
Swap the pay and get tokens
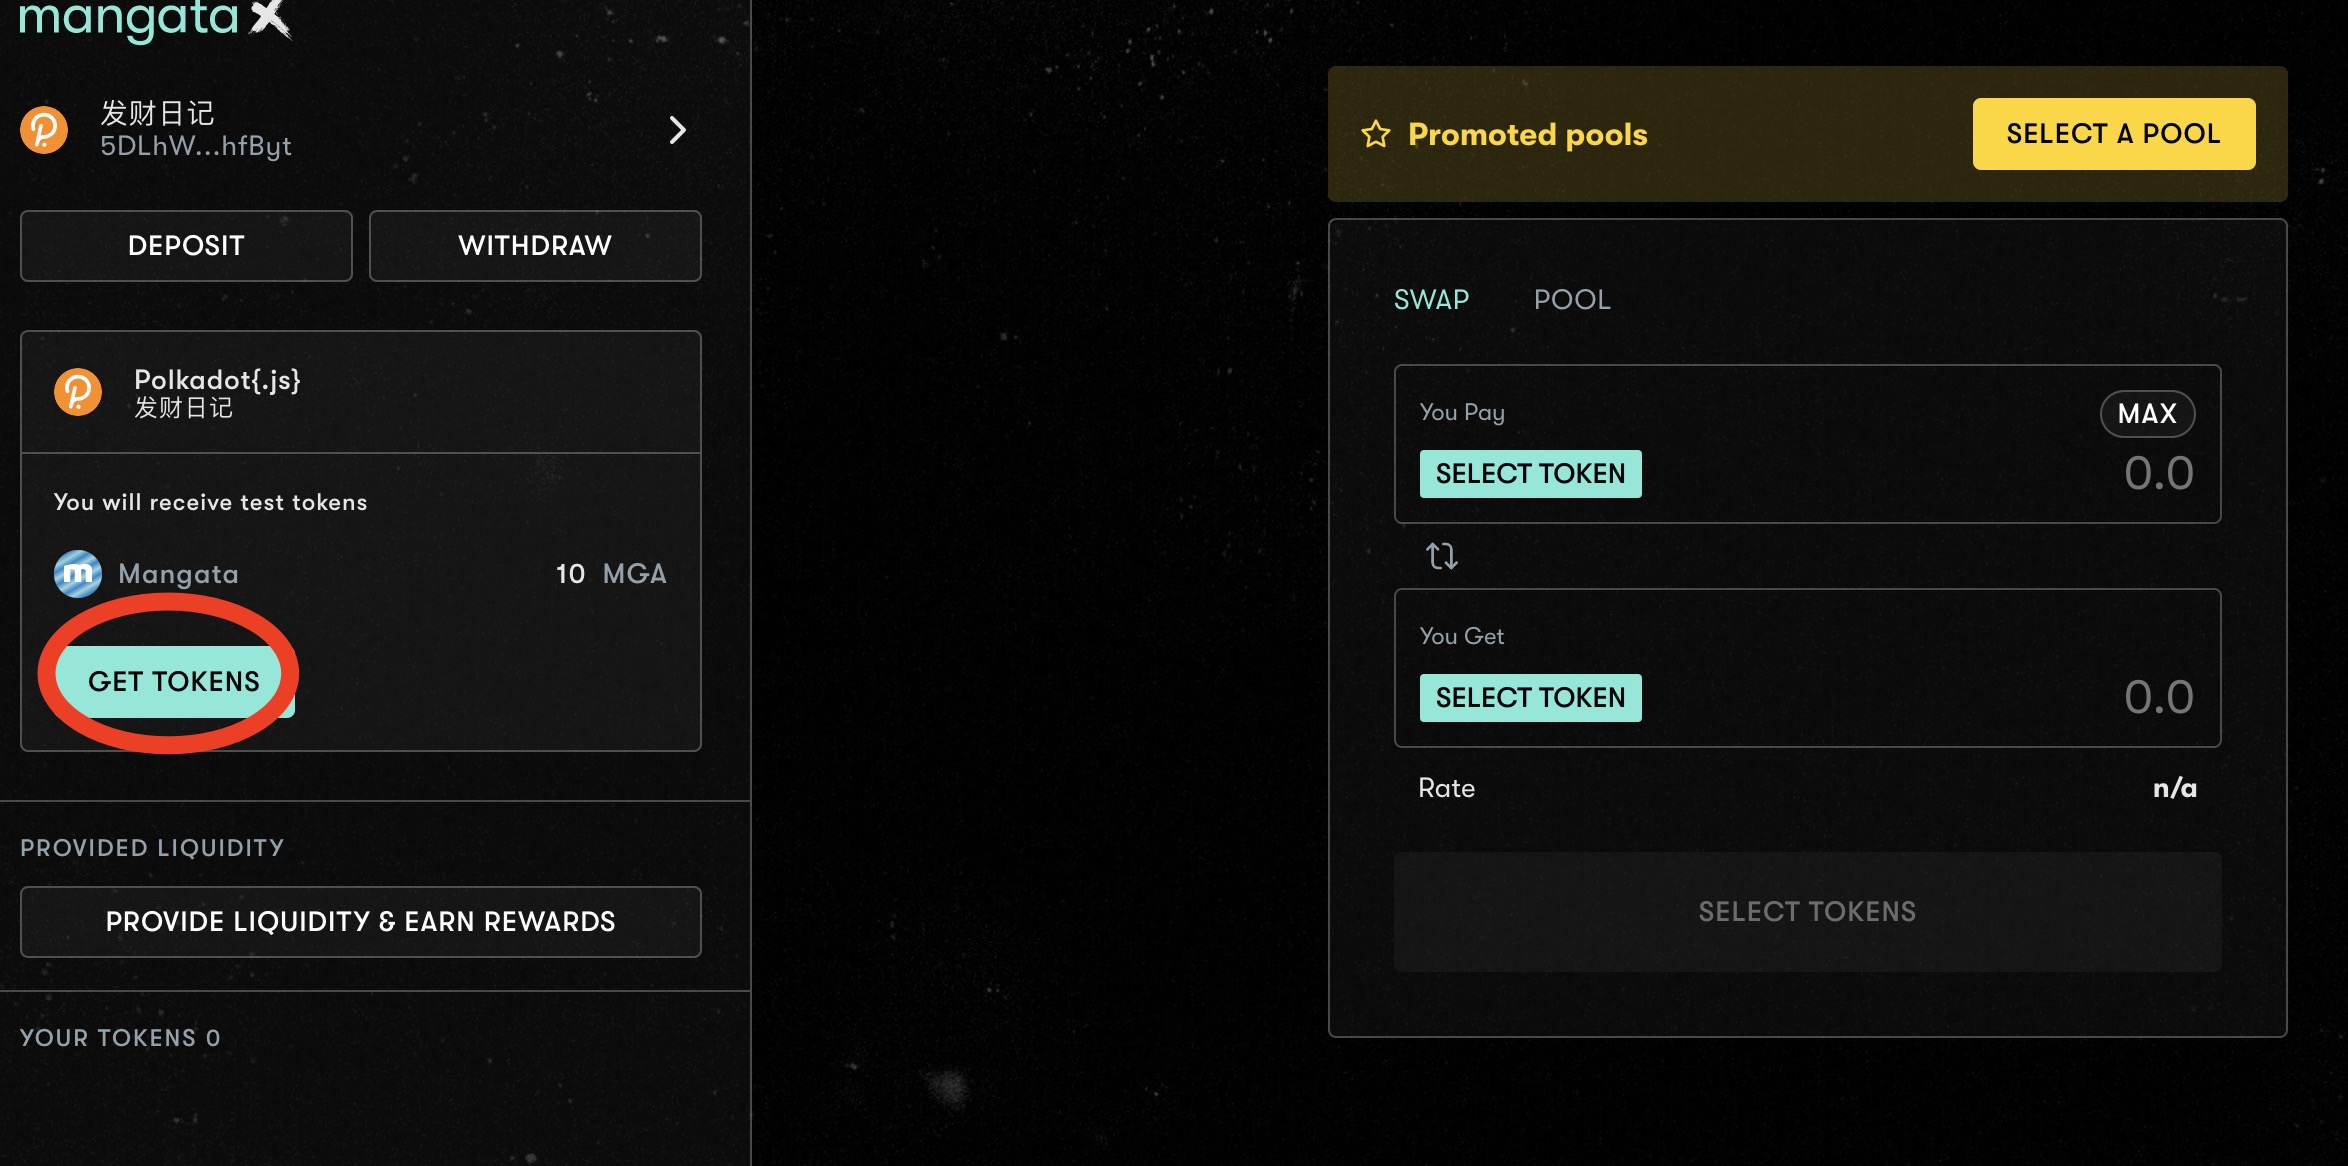(1441, 556)
